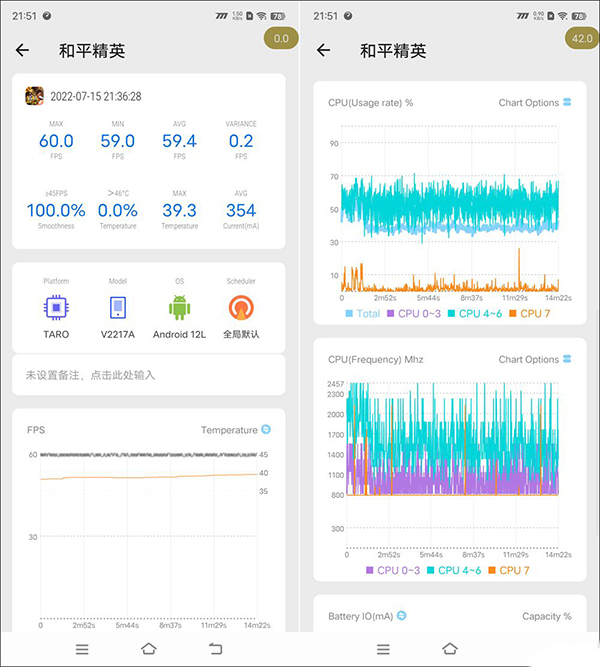Click the note input field 未设置备注
The width and height of the screenshot is (600, 667).
(149, 375)
